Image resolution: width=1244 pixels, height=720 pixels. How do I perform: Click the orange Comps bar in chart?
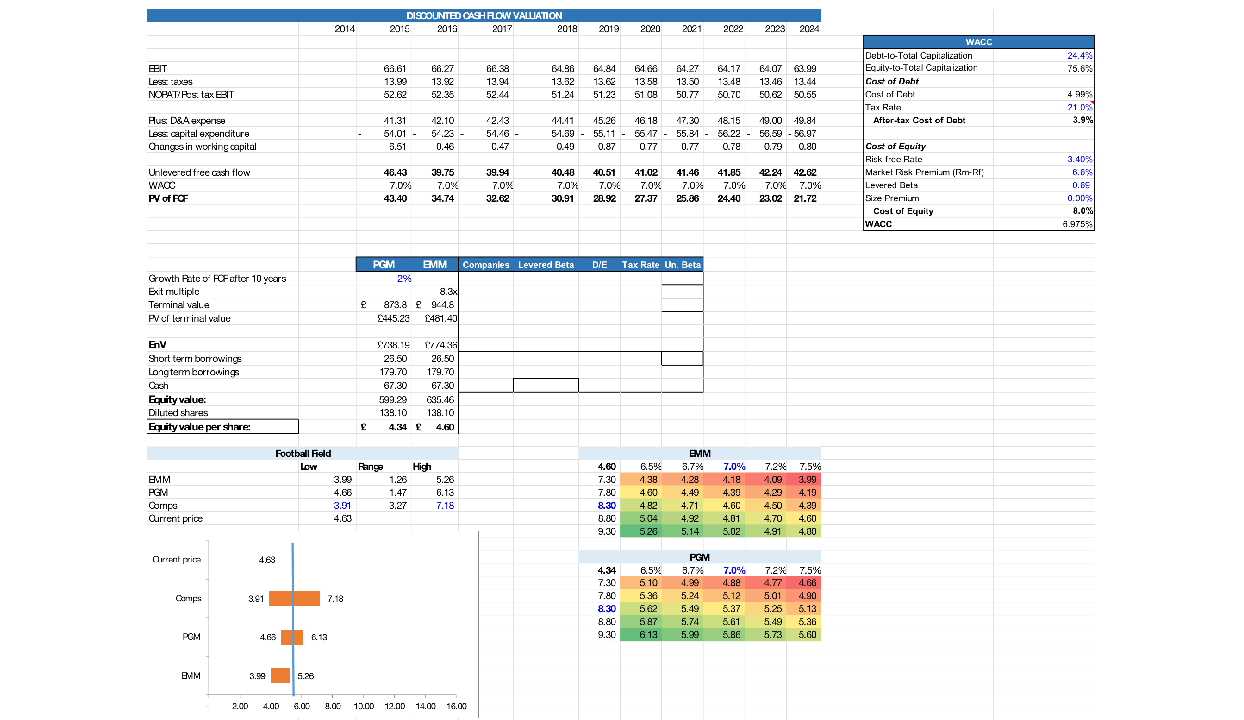(x=295, y=598)
